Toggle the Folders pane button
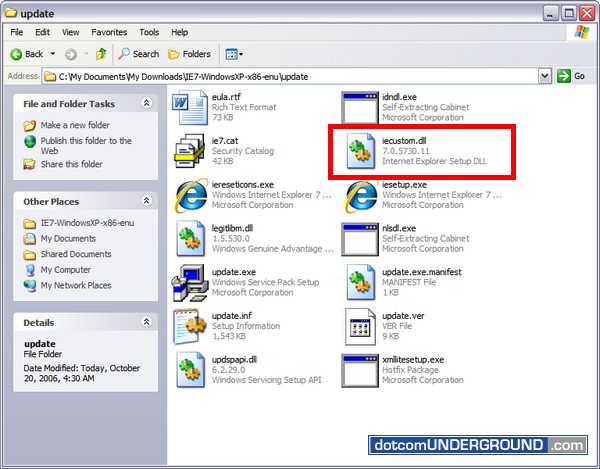The width and height of the screenshot is (600, 469). click(x=189, y=54)
